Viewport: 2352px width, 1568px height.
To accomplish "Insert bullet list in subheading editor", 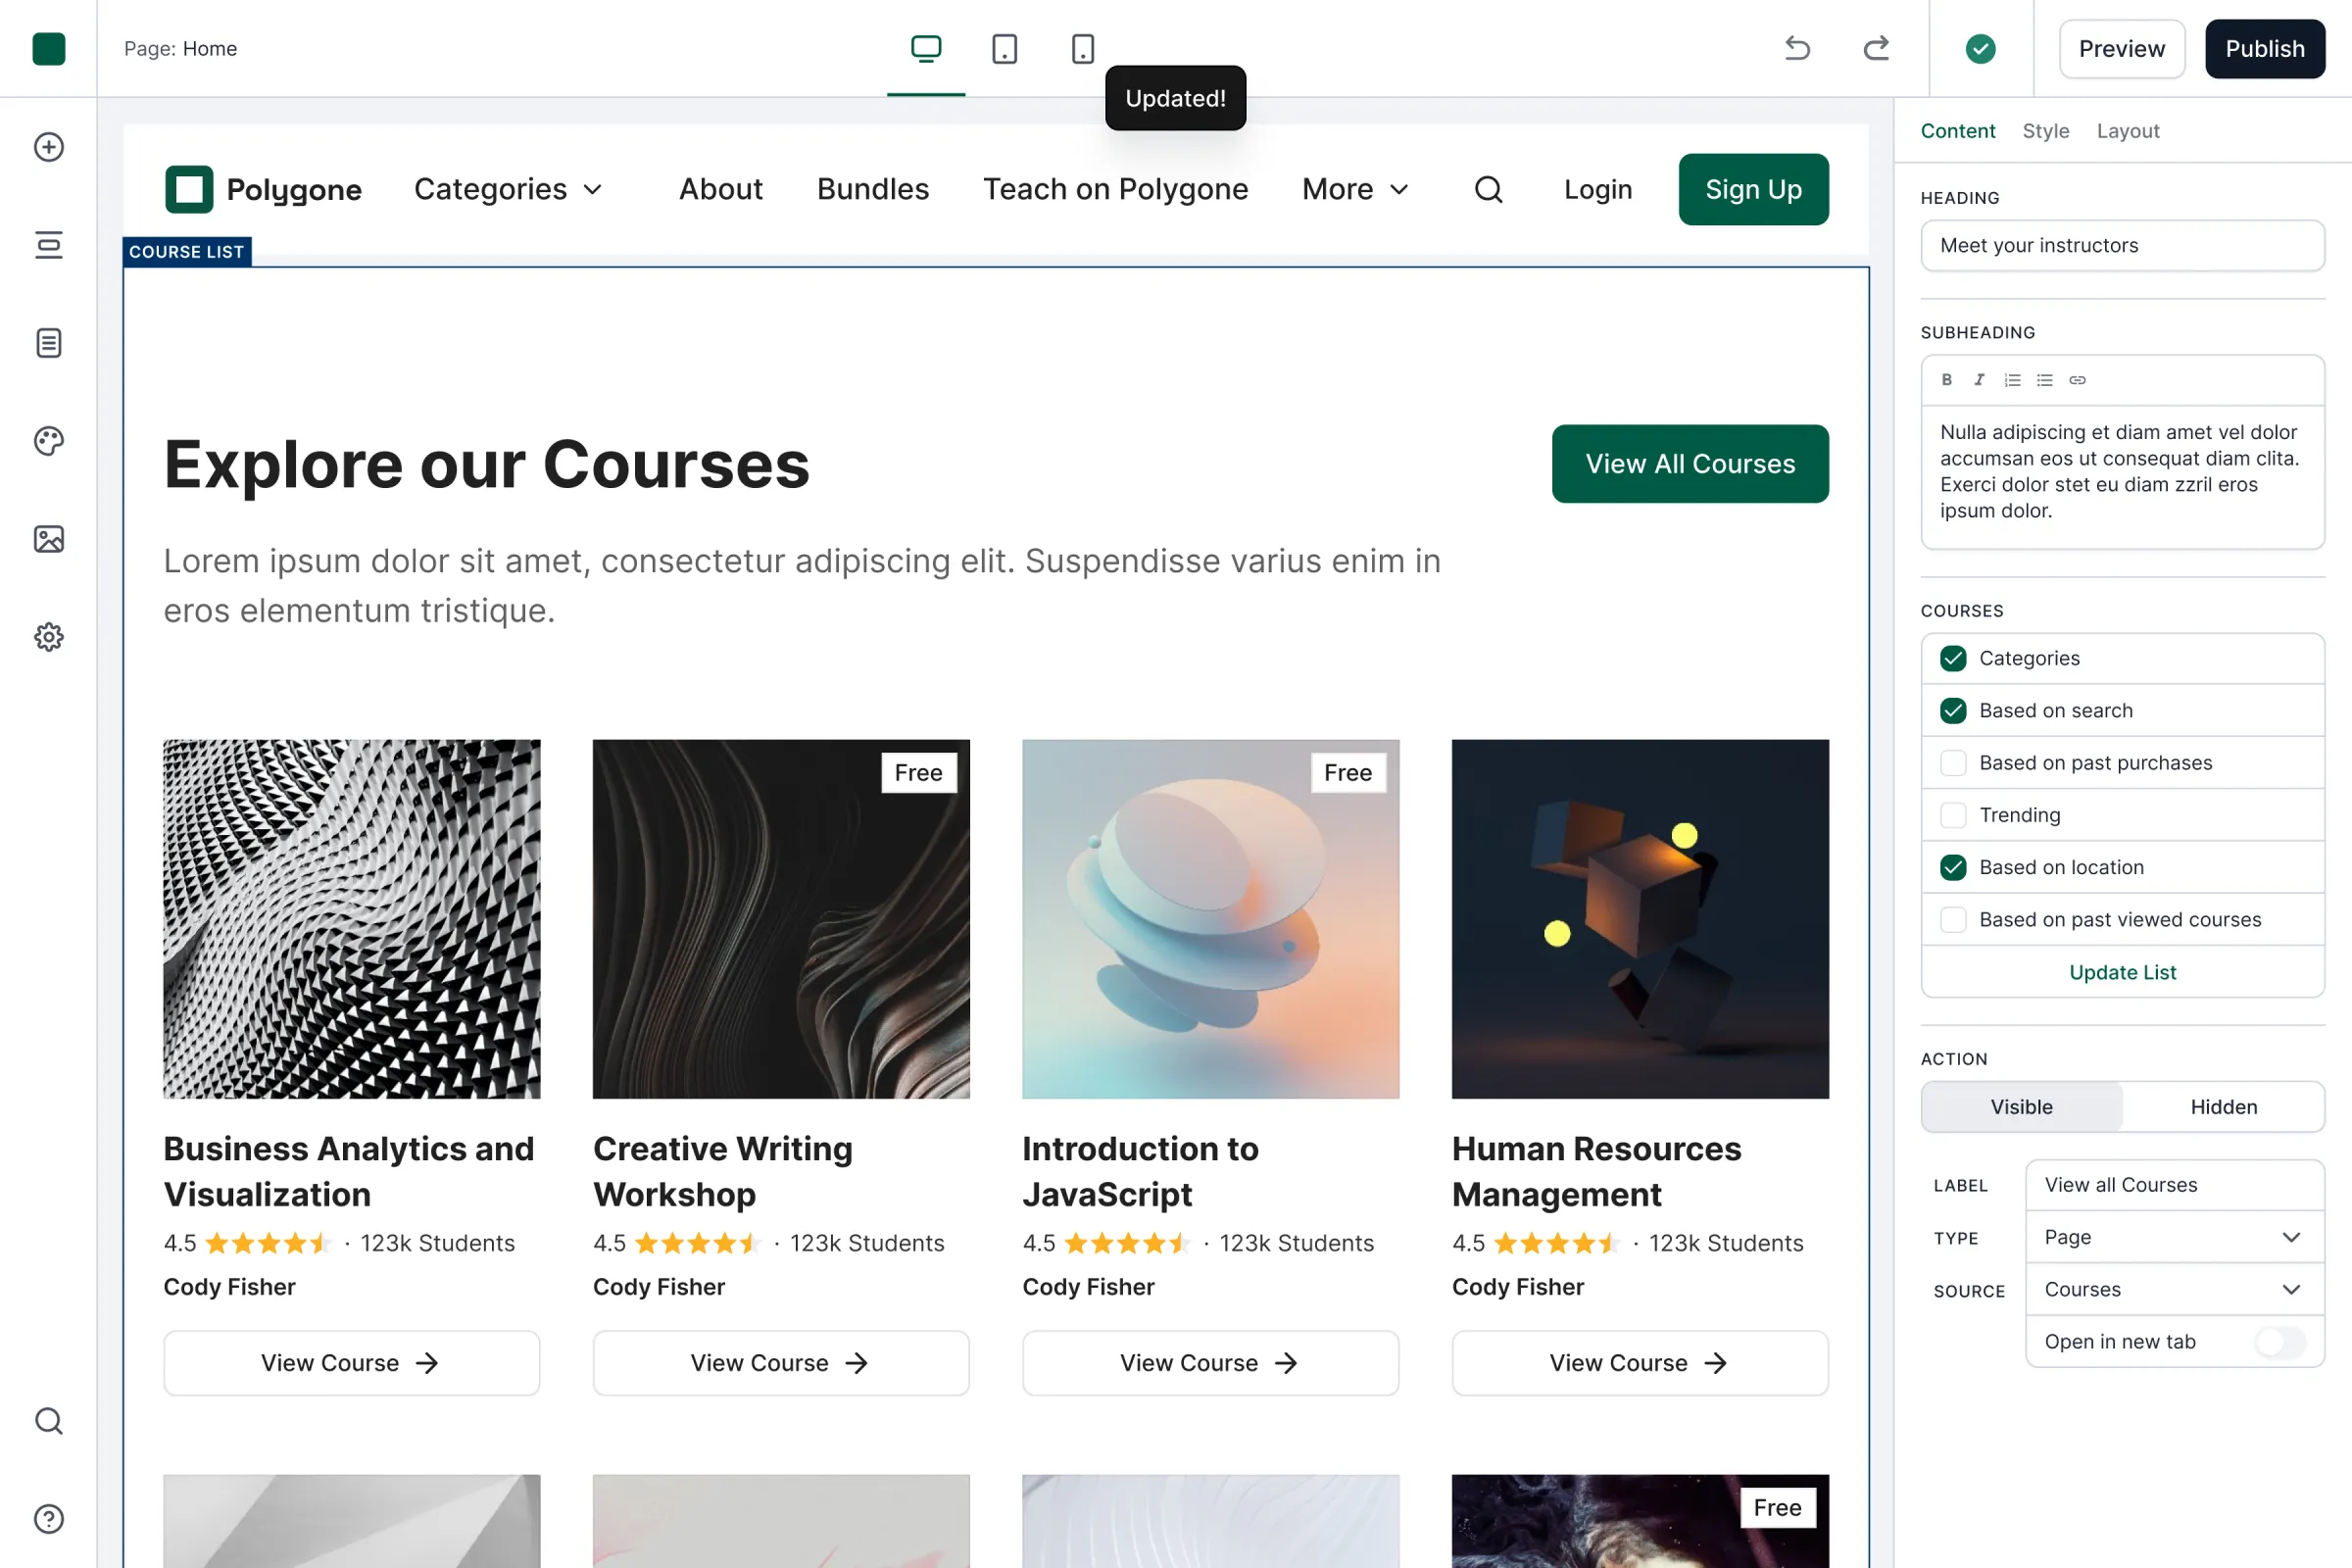I will [2045, 380].
